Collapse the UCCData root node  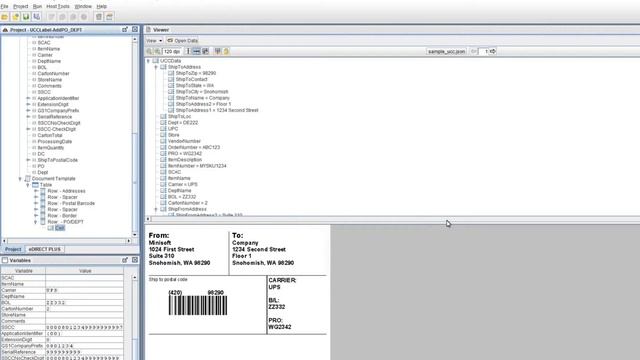tap(148, 61)
